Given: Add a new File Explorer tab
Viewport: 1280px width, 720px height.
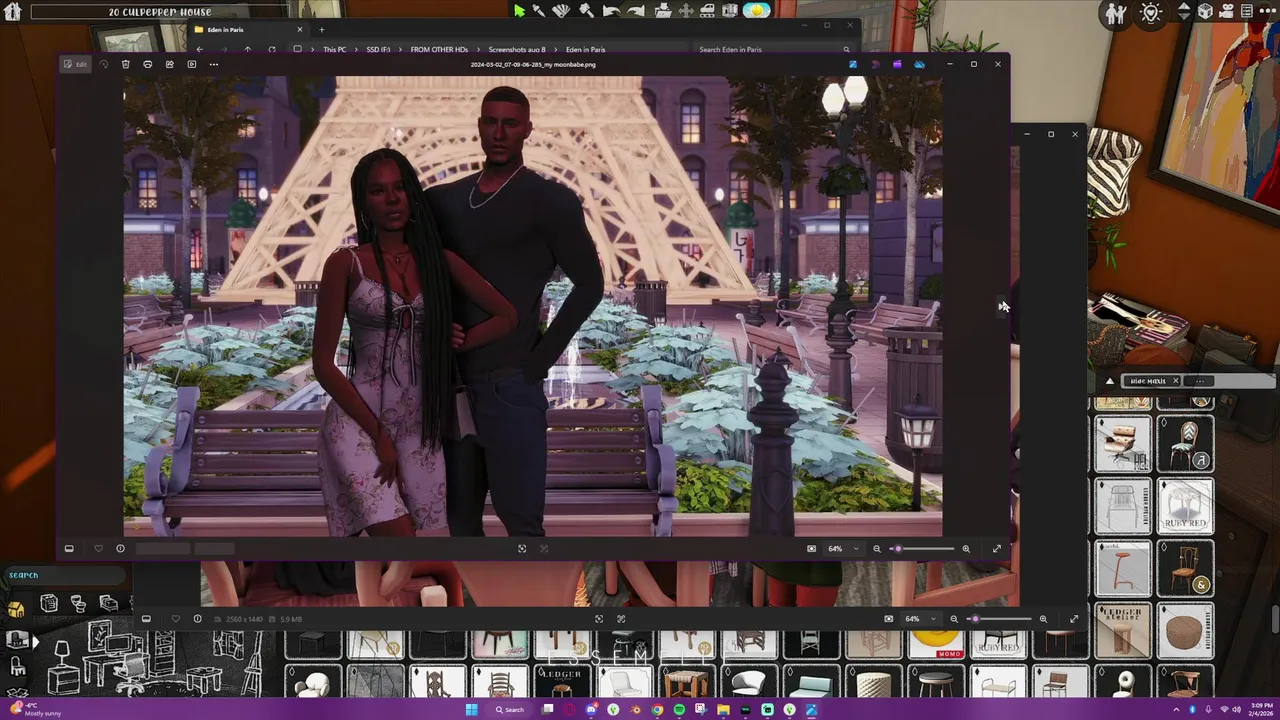Looking at the screenshot, I should point(321,29).
